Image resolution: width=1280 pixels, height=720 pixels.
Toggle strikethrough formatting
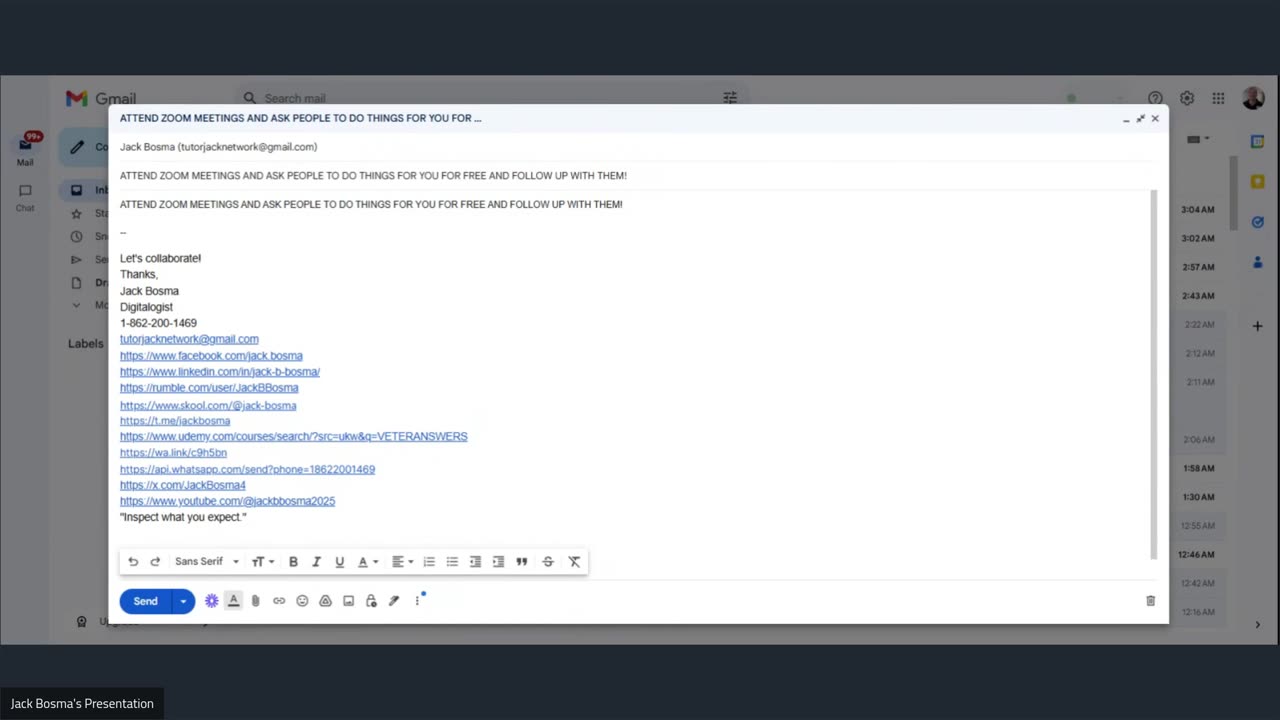pyautogui.click(x=547, y=562)
